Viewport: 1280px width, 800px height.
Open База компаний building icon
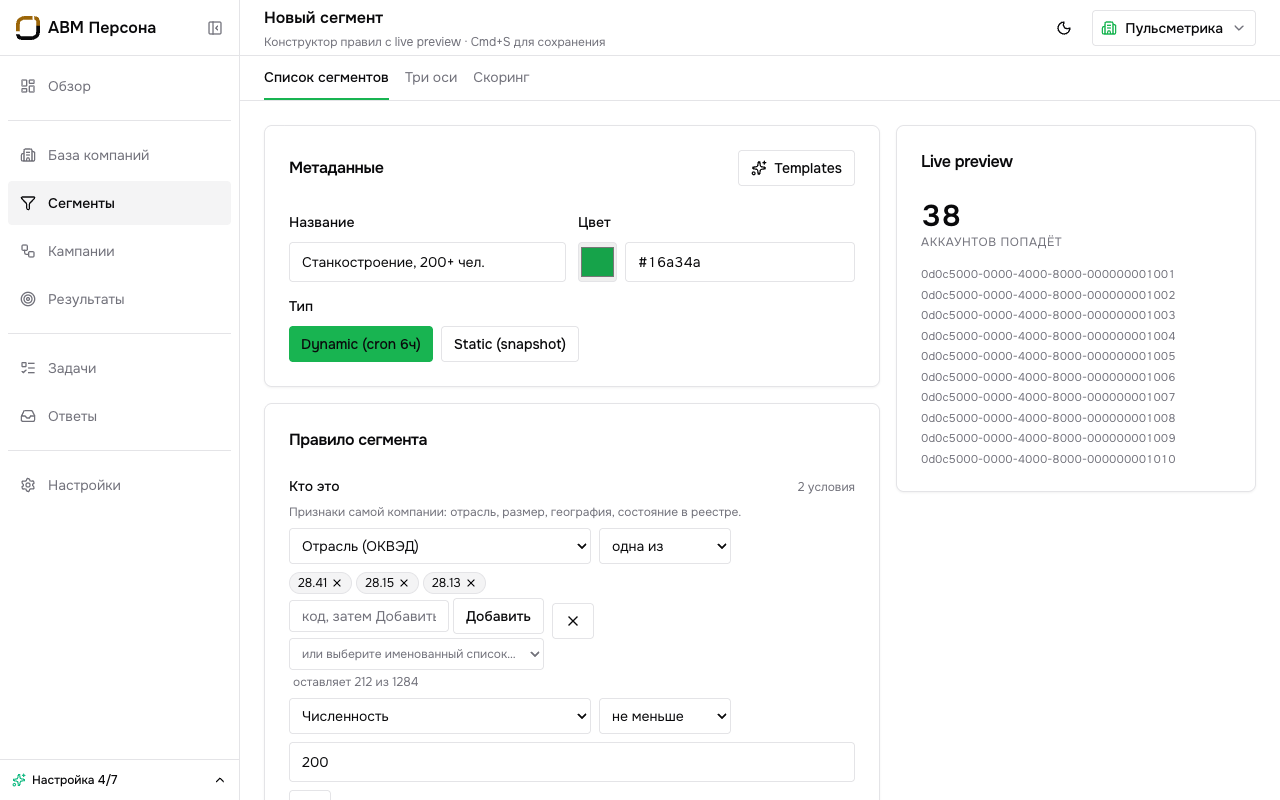28,155
